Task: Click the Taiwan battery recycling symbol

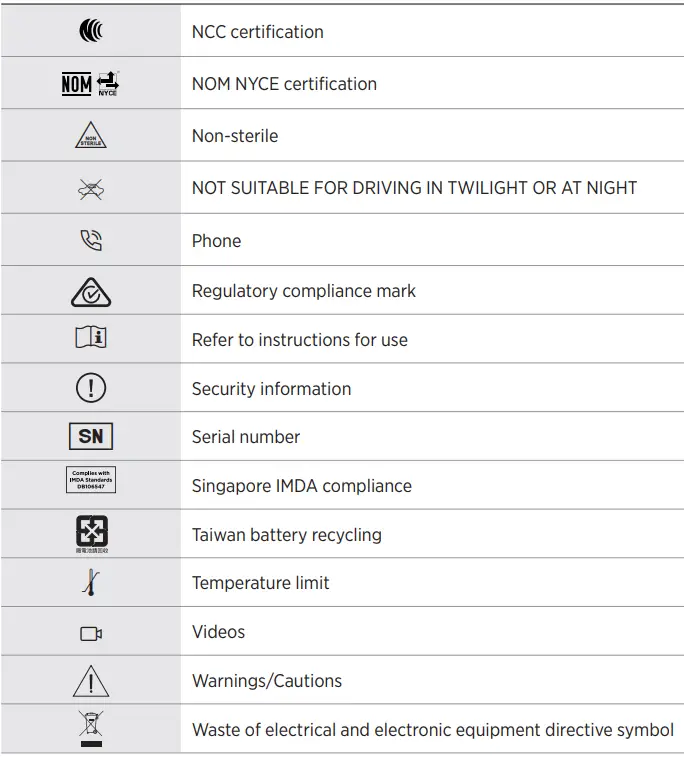Action: 91,533
